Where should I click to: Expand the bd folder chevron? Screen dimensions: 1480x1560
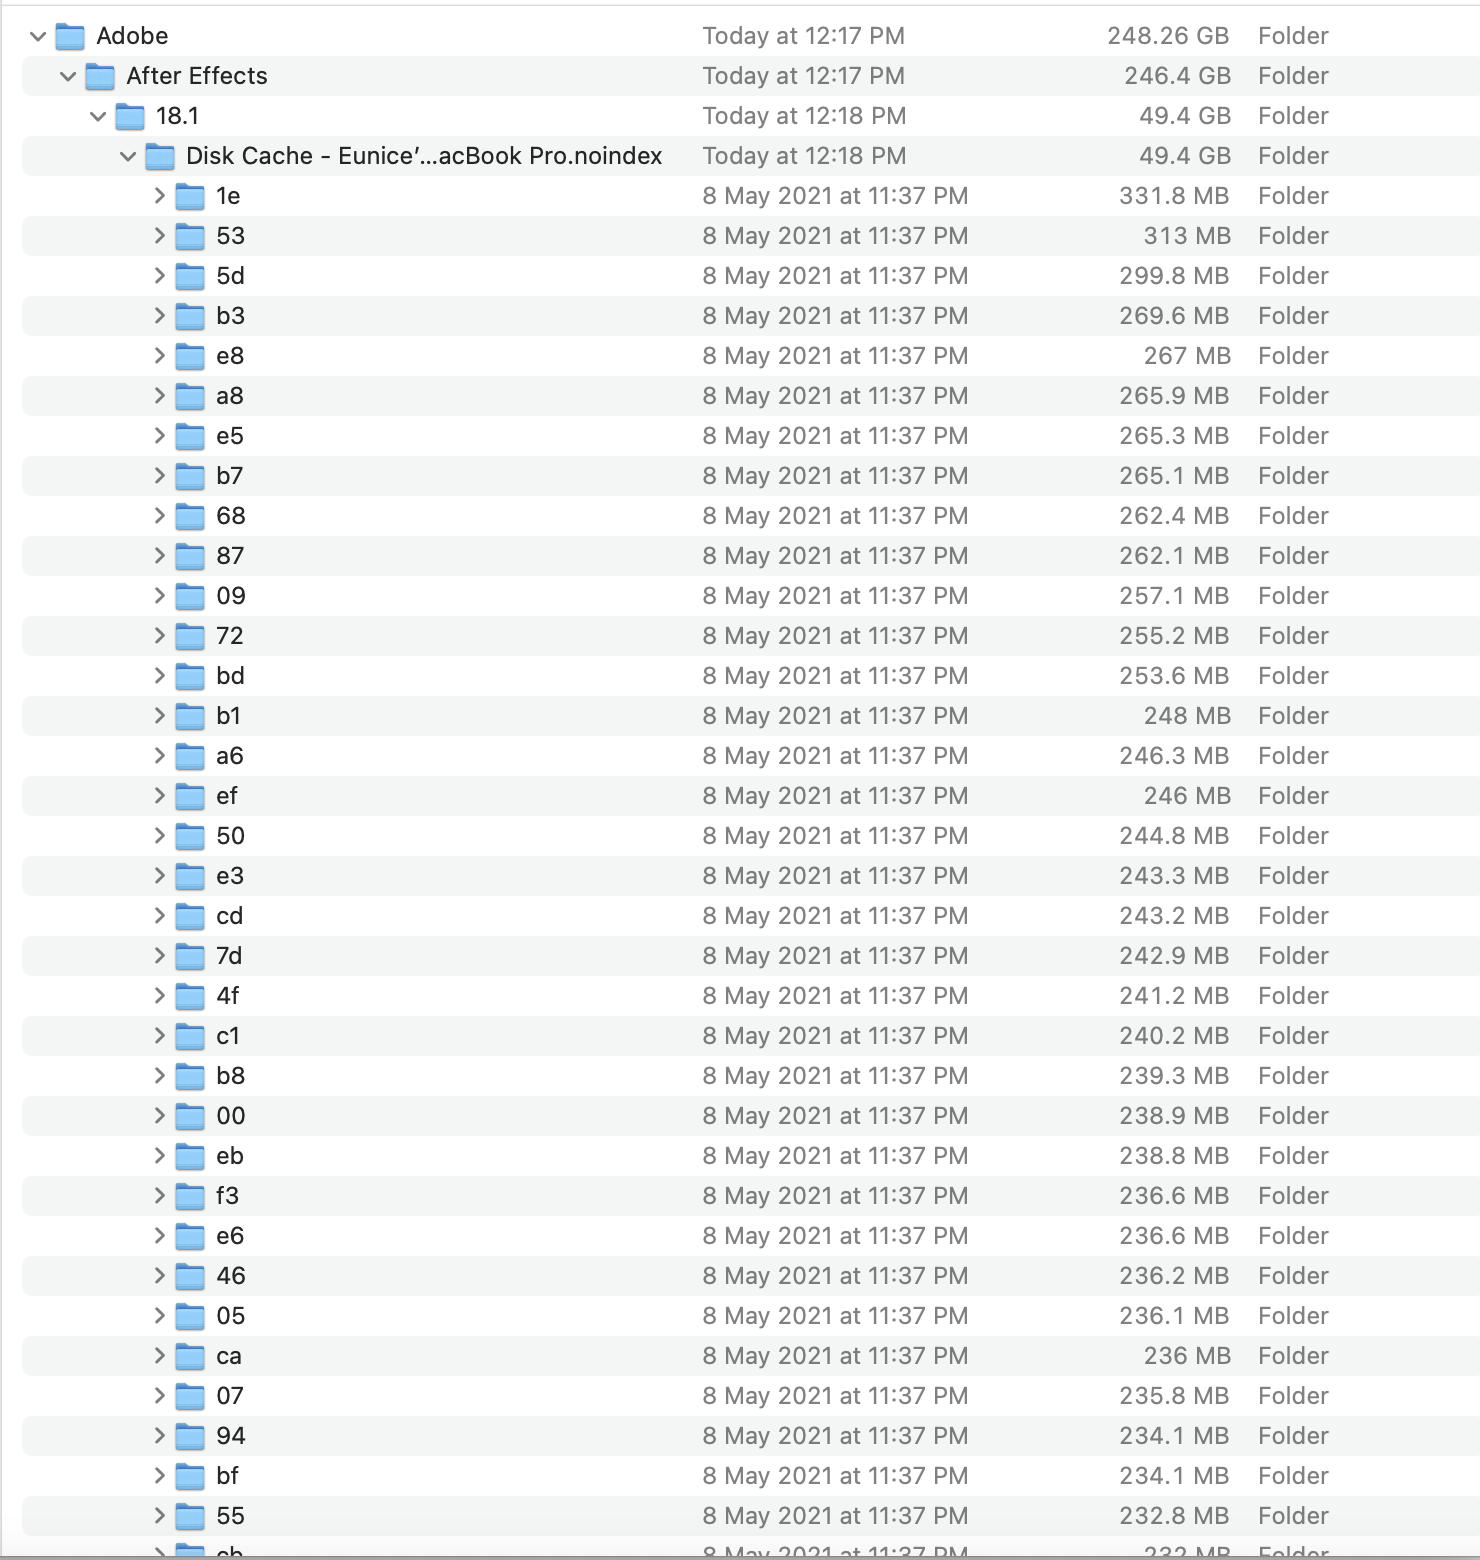point(159,676)
